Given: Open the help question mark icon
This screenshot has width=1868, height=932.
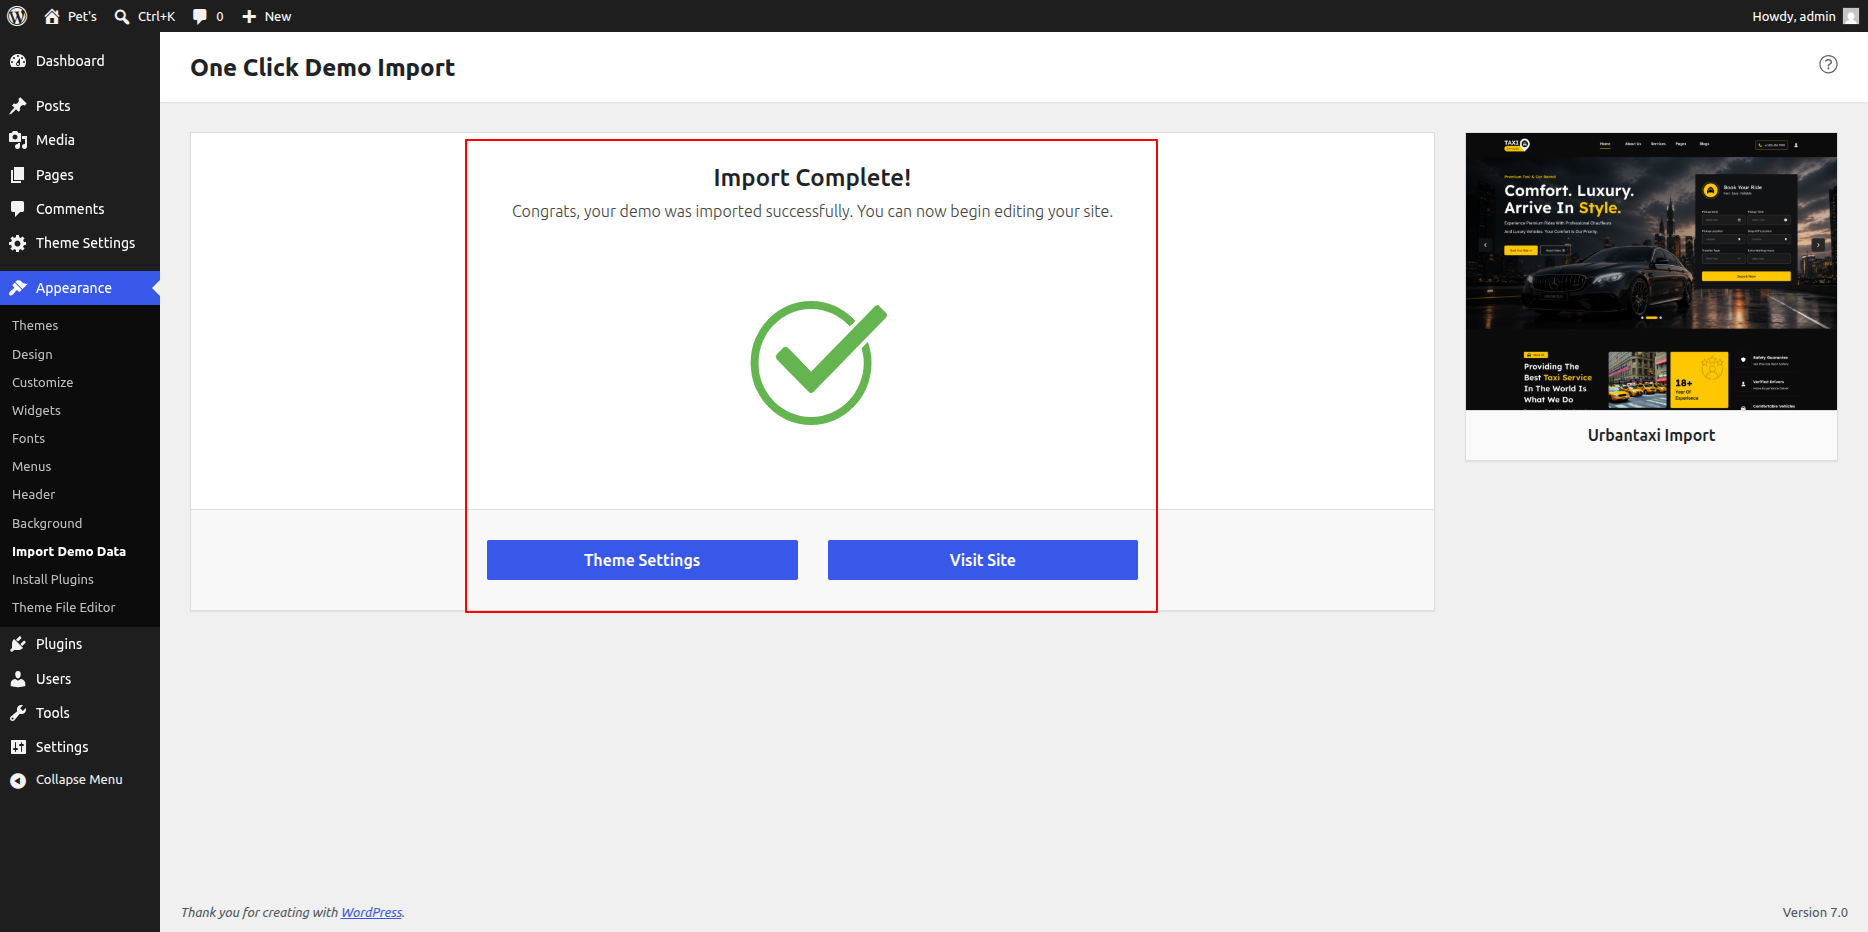Looking at the screenshot, I should pos(1828,64).
